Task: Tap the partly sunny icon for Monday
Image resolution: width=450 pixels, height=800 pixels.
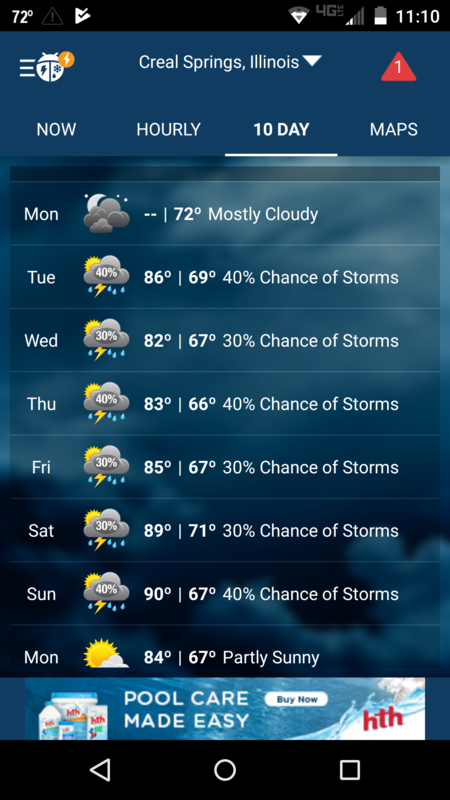Action: point(106,654)
